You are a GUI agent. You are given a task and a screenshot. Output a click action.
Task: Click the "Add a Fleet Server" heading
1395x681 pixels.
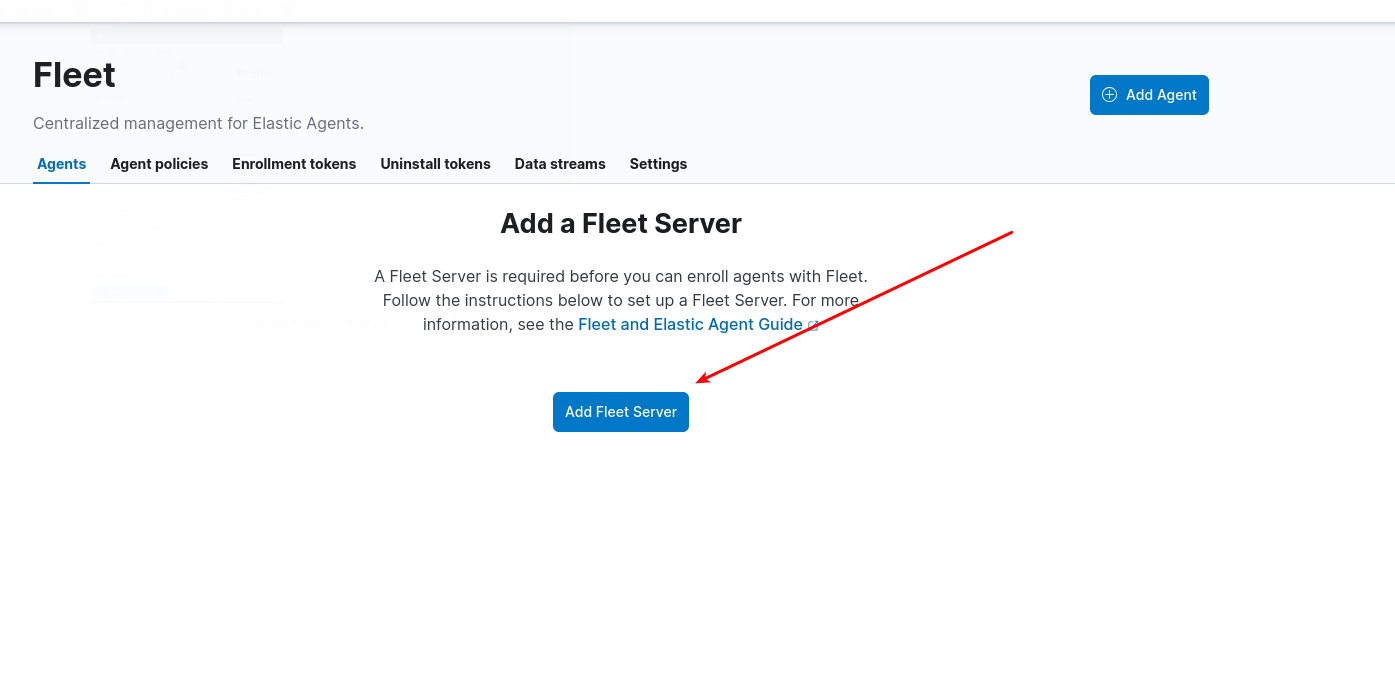pyautogui.click(x=620, y=223)
